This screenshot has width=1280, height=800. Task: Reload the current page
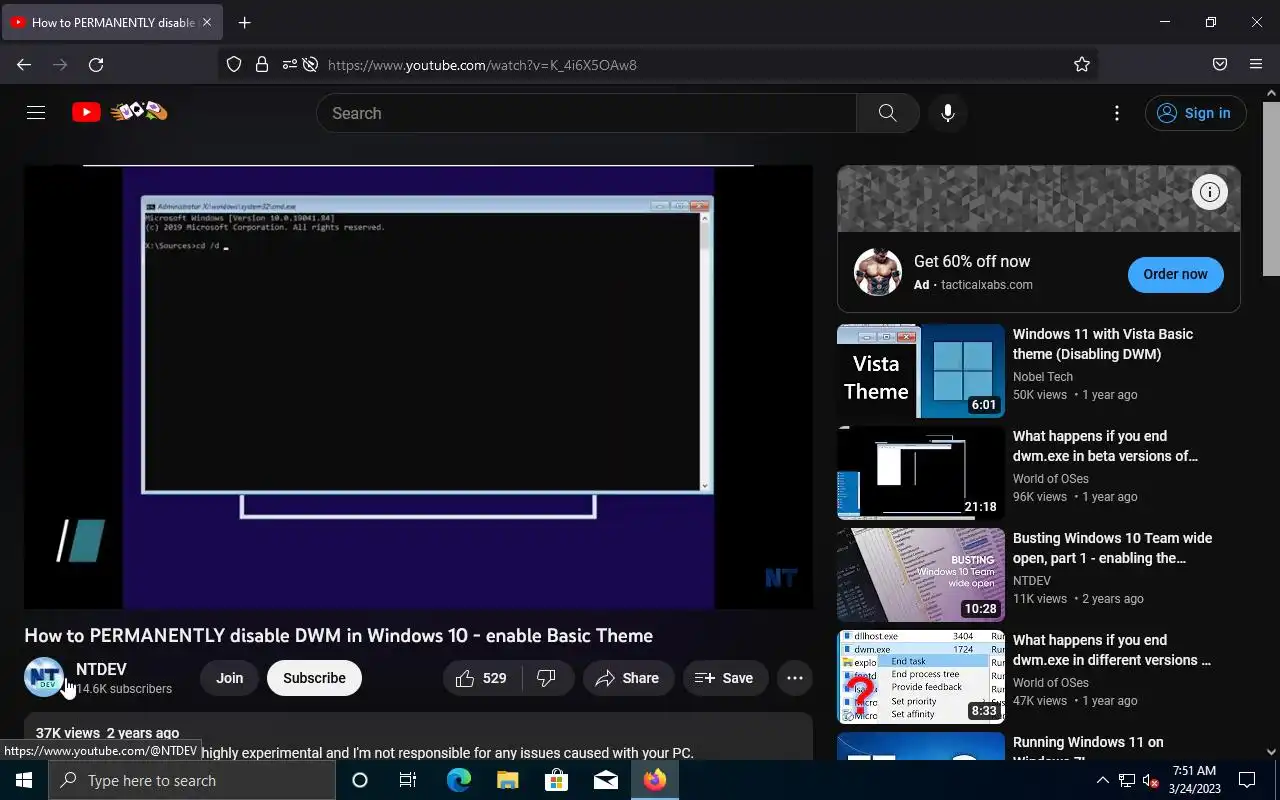pos(96,64)
